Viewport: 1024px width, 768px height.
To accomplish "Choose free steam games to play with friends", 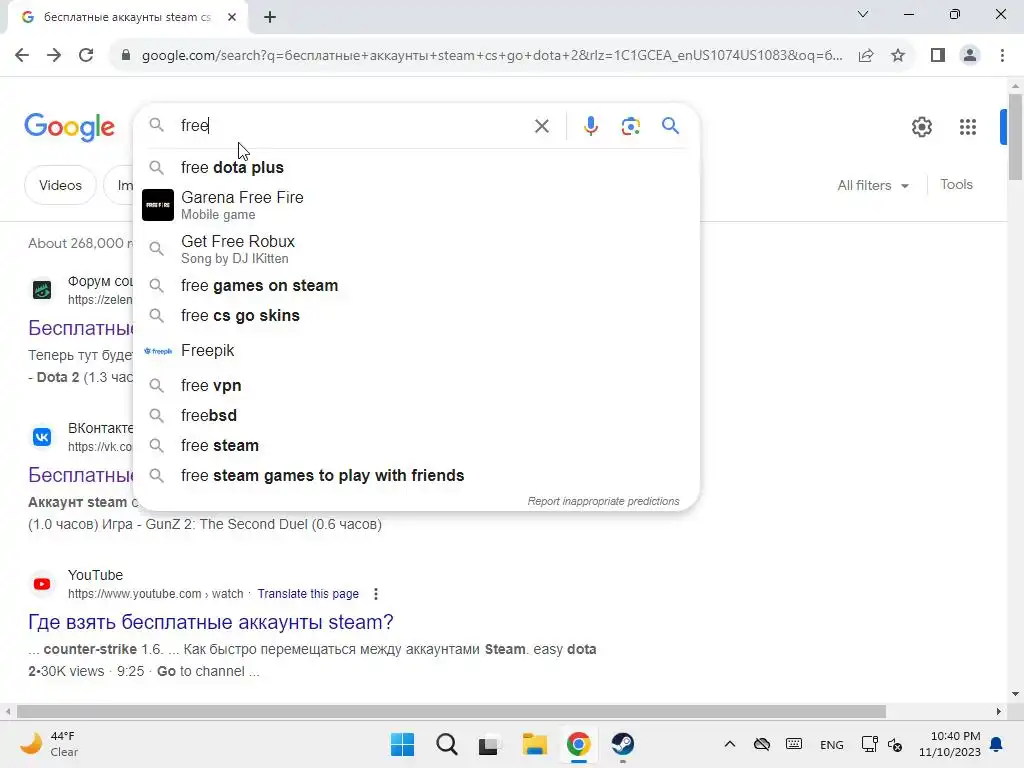I will coord(416,475).
